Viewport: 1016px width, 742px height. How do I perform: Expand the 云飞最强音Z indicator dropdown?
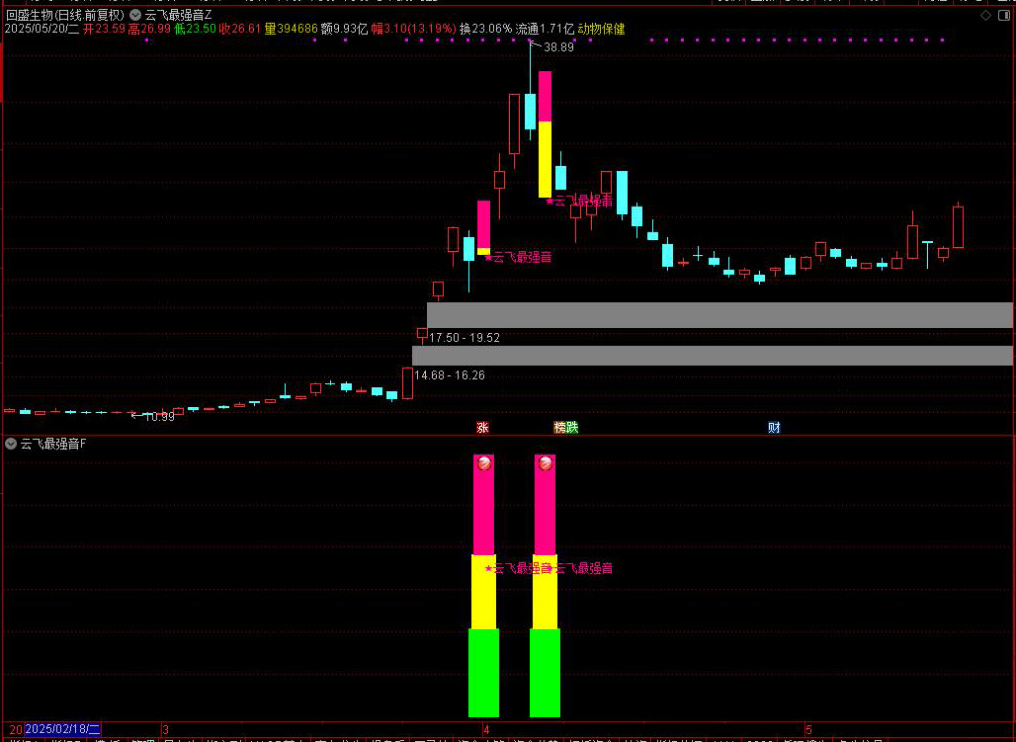pos(135,15)
